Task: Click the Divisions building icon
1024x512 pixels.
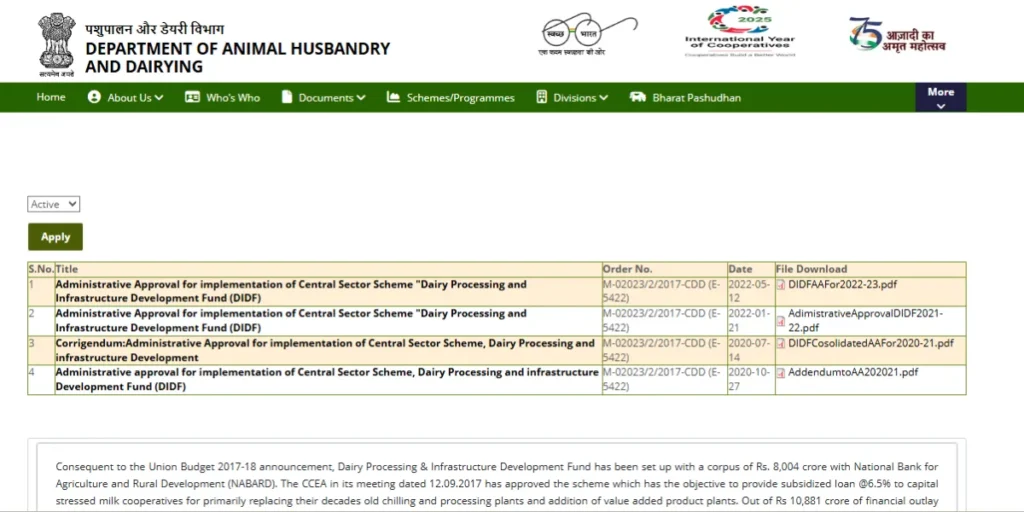Action: click(541, 97)
